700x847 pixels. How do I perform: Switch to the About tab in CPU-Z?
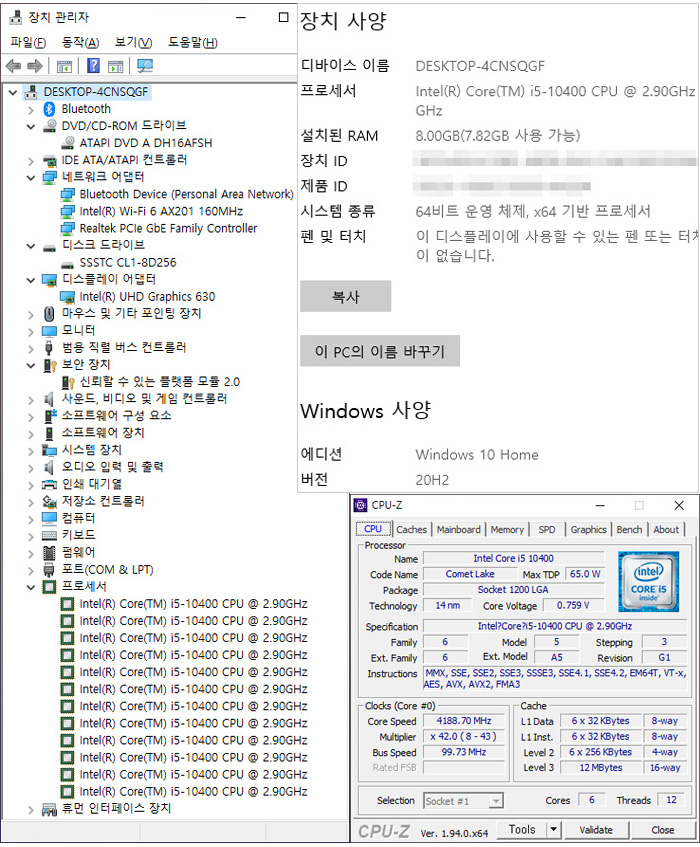tap(666, 529)
